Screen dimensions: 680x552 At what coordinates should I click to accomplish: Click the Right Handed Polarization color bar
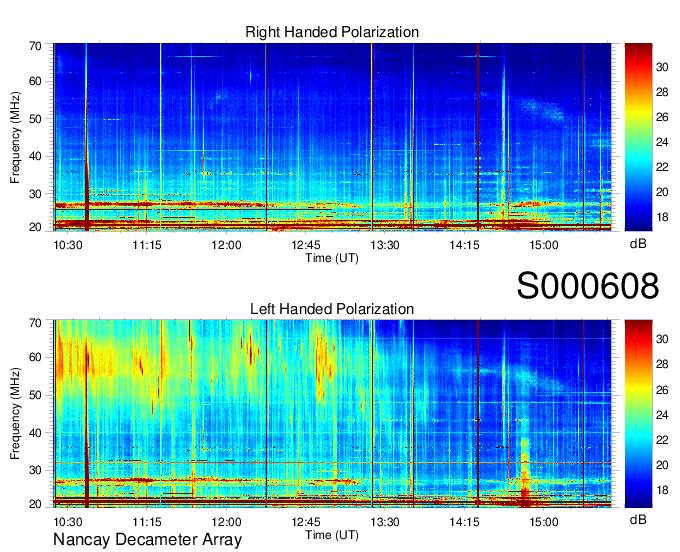[x=638, y=137]
